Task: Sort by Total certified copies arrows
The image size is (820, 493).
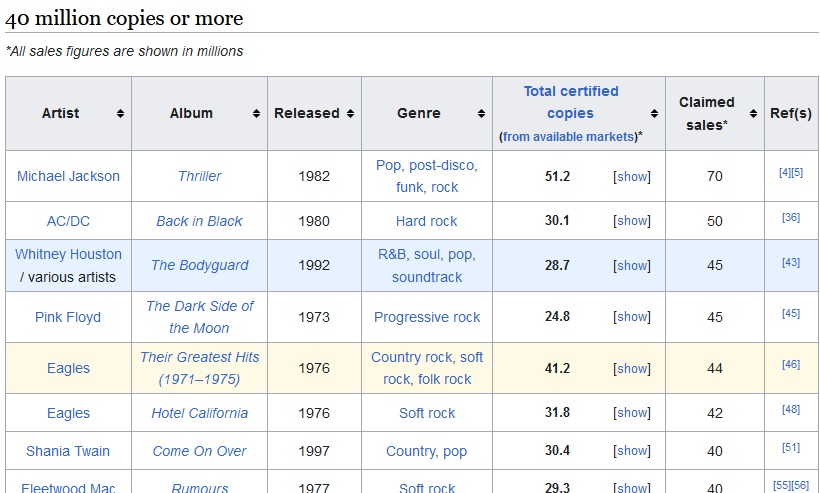Action: coord(654,113)
